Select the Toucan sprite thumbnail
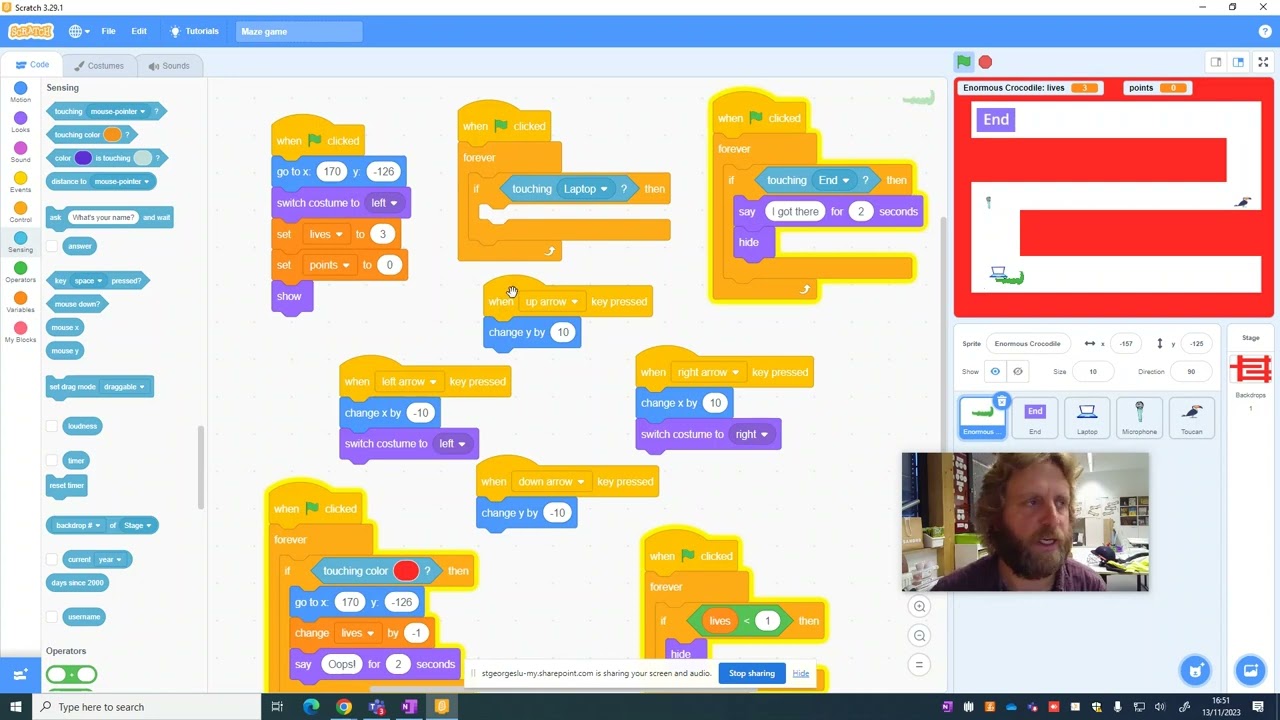 click(x=1191, y=418)
